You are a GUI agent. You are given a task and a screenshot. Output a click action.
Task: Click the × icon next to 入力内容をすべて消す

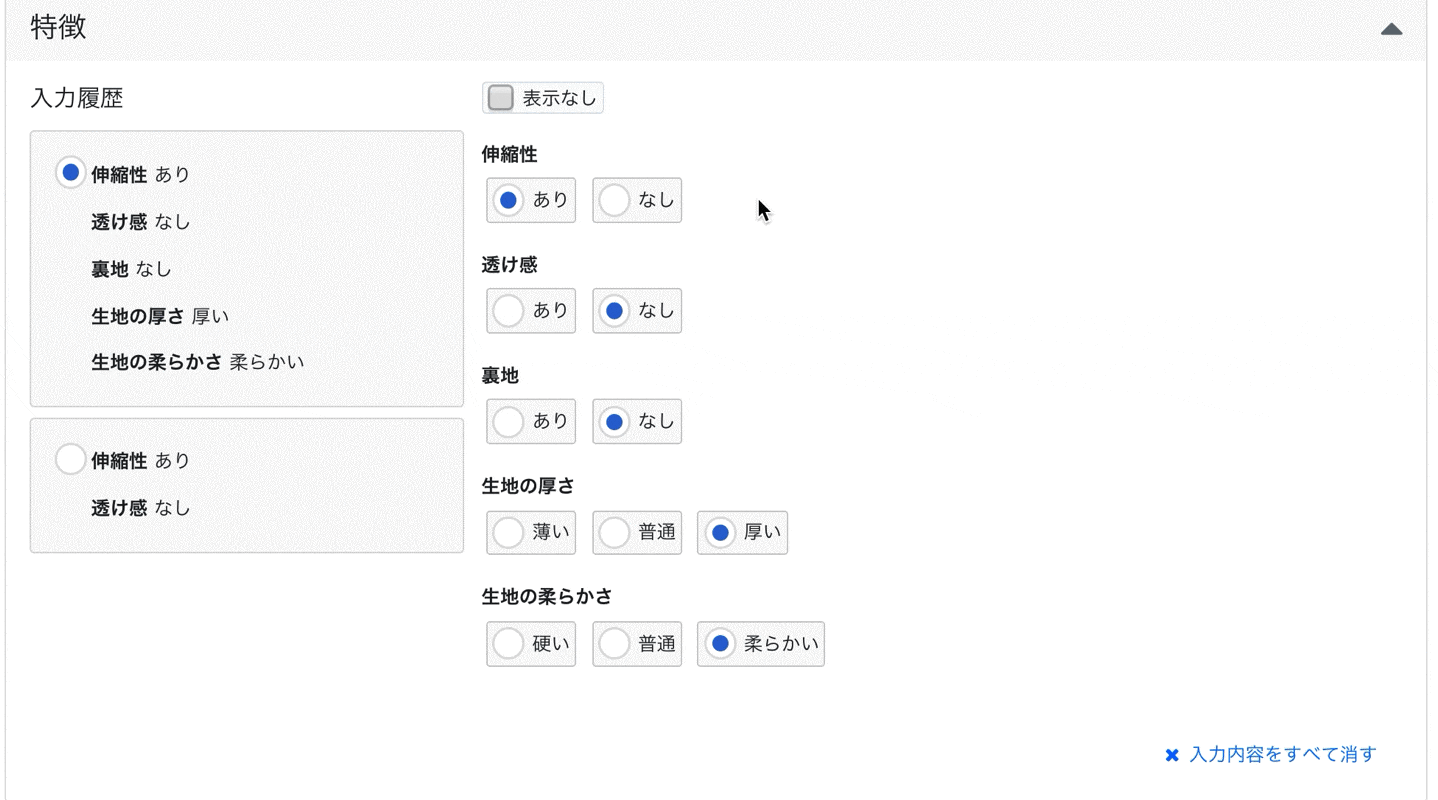(x=1170, y=754)
